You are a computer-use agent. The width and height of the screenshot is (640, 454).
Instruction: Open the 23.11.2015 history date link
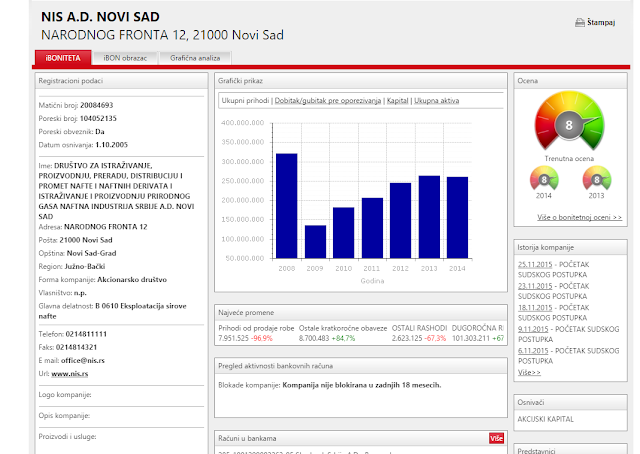(x=535, y=286)
